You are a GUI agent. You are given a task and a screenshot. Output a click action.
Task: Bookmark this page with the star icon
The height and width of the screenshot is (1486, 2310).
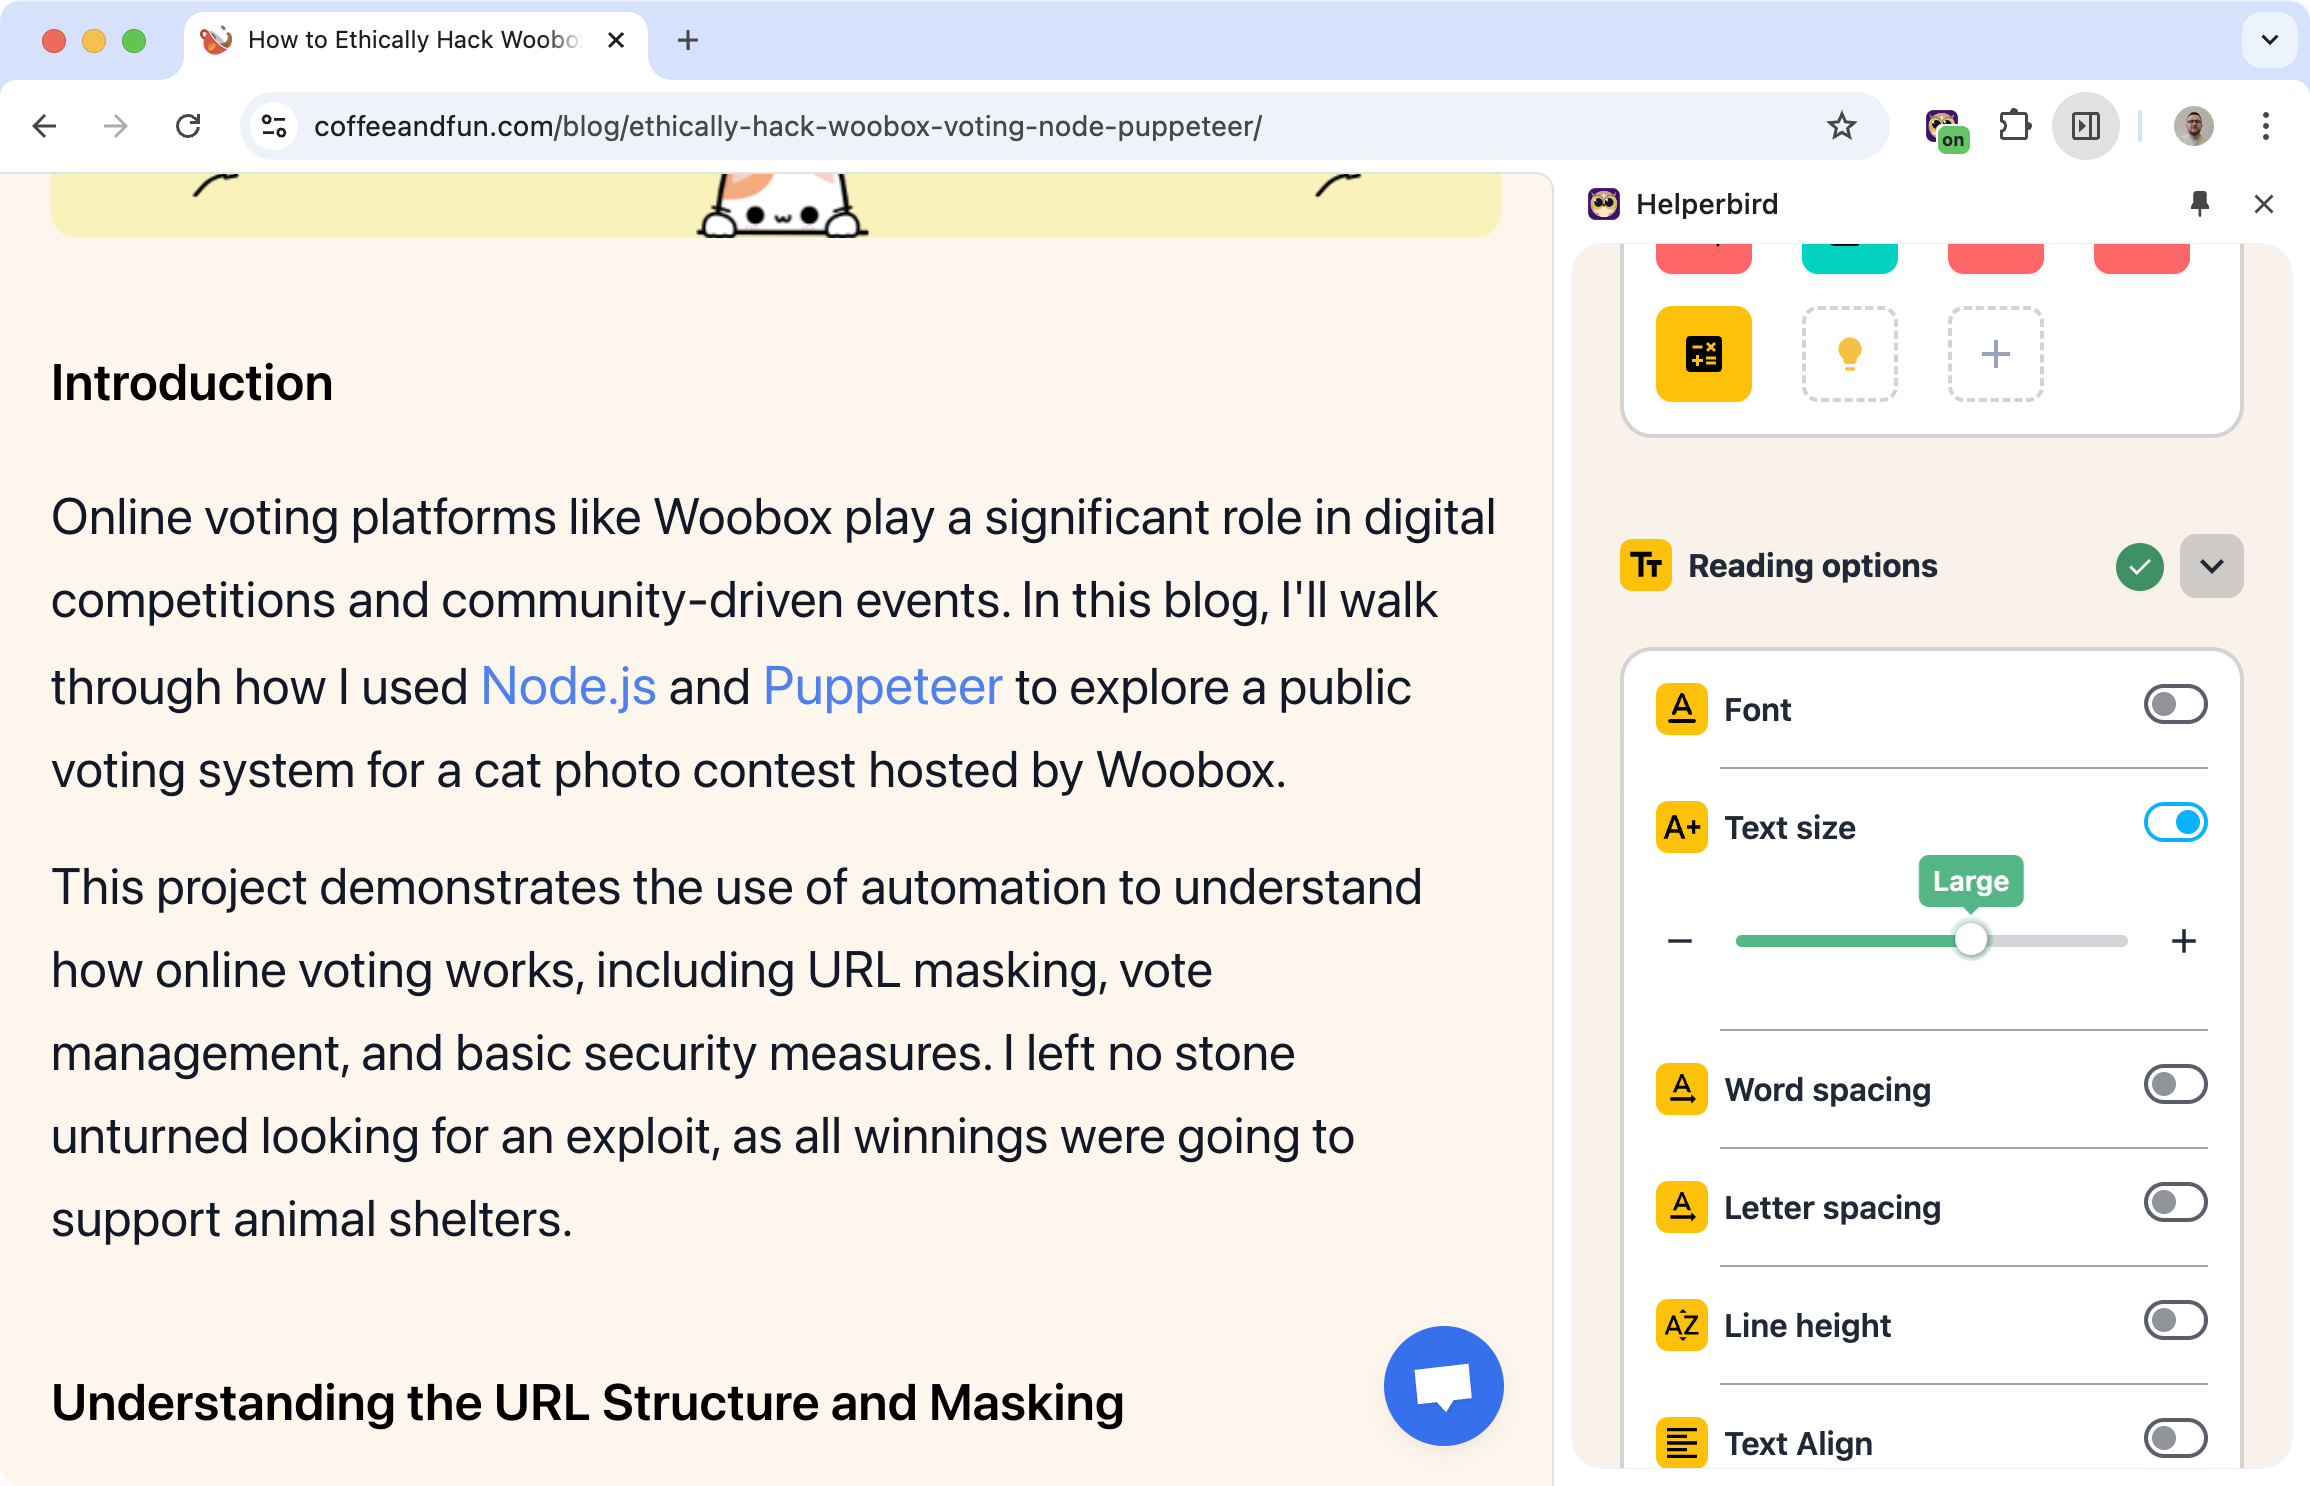[x=1841, y=127]
